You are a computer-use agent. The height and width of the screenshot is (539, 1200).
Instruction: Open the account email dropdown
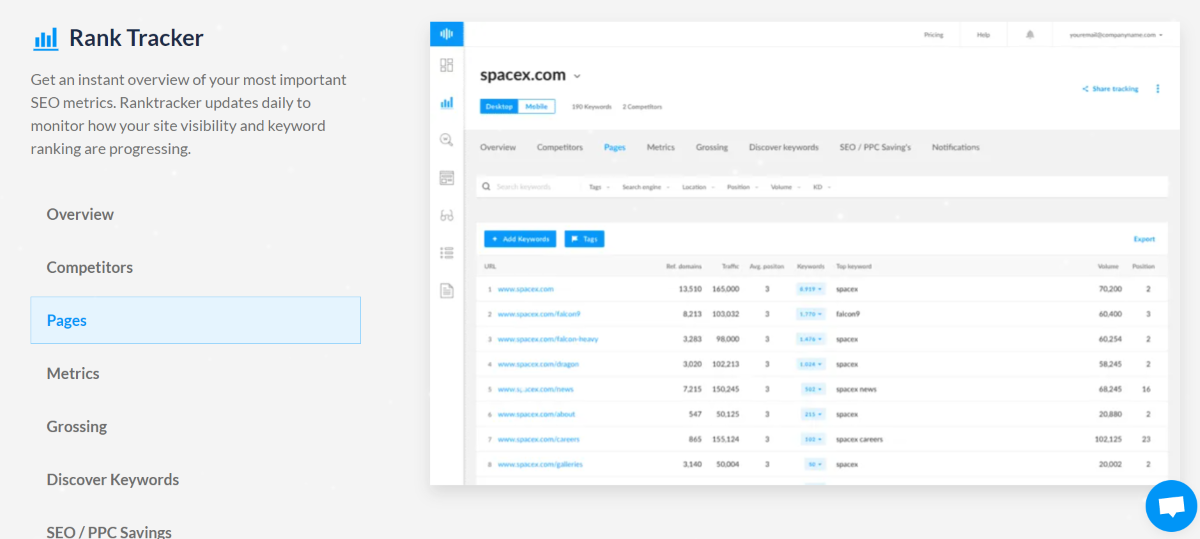tap(1116, 34)
